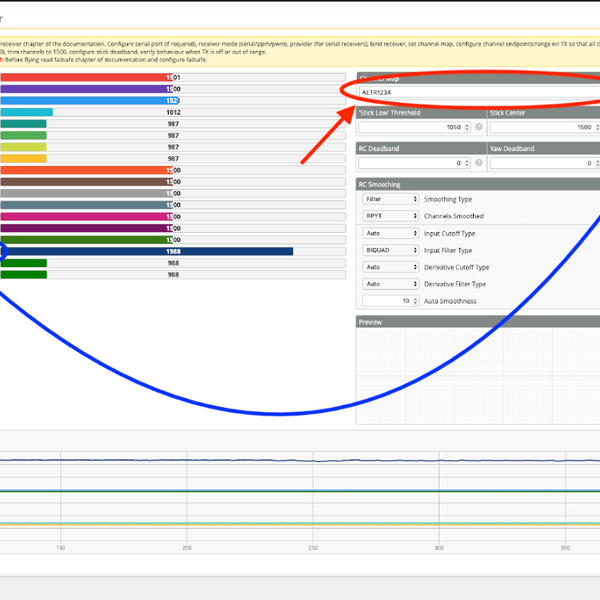The image size is (600, 600).
Task: Click help icon beside RC Deadband field
Action: click(479, 163)
